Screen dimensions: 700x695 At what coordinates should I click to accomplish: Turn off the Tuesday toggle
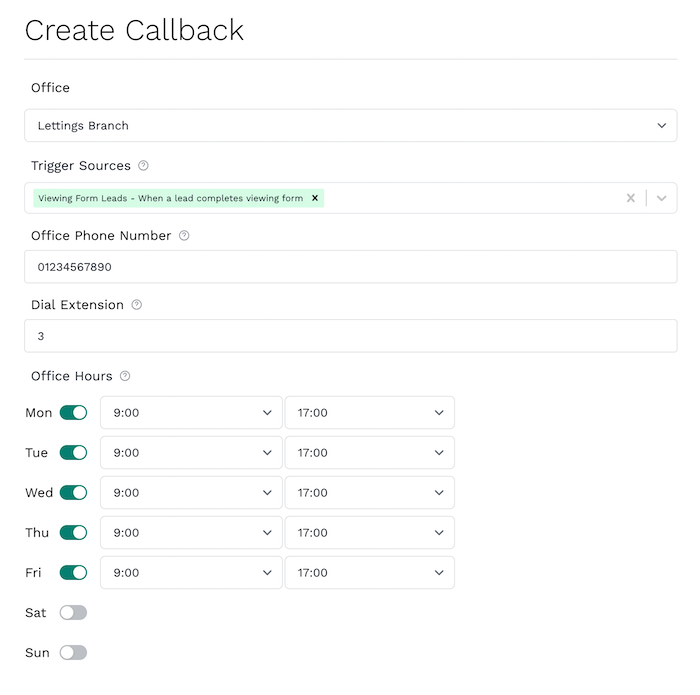point(73,453)
